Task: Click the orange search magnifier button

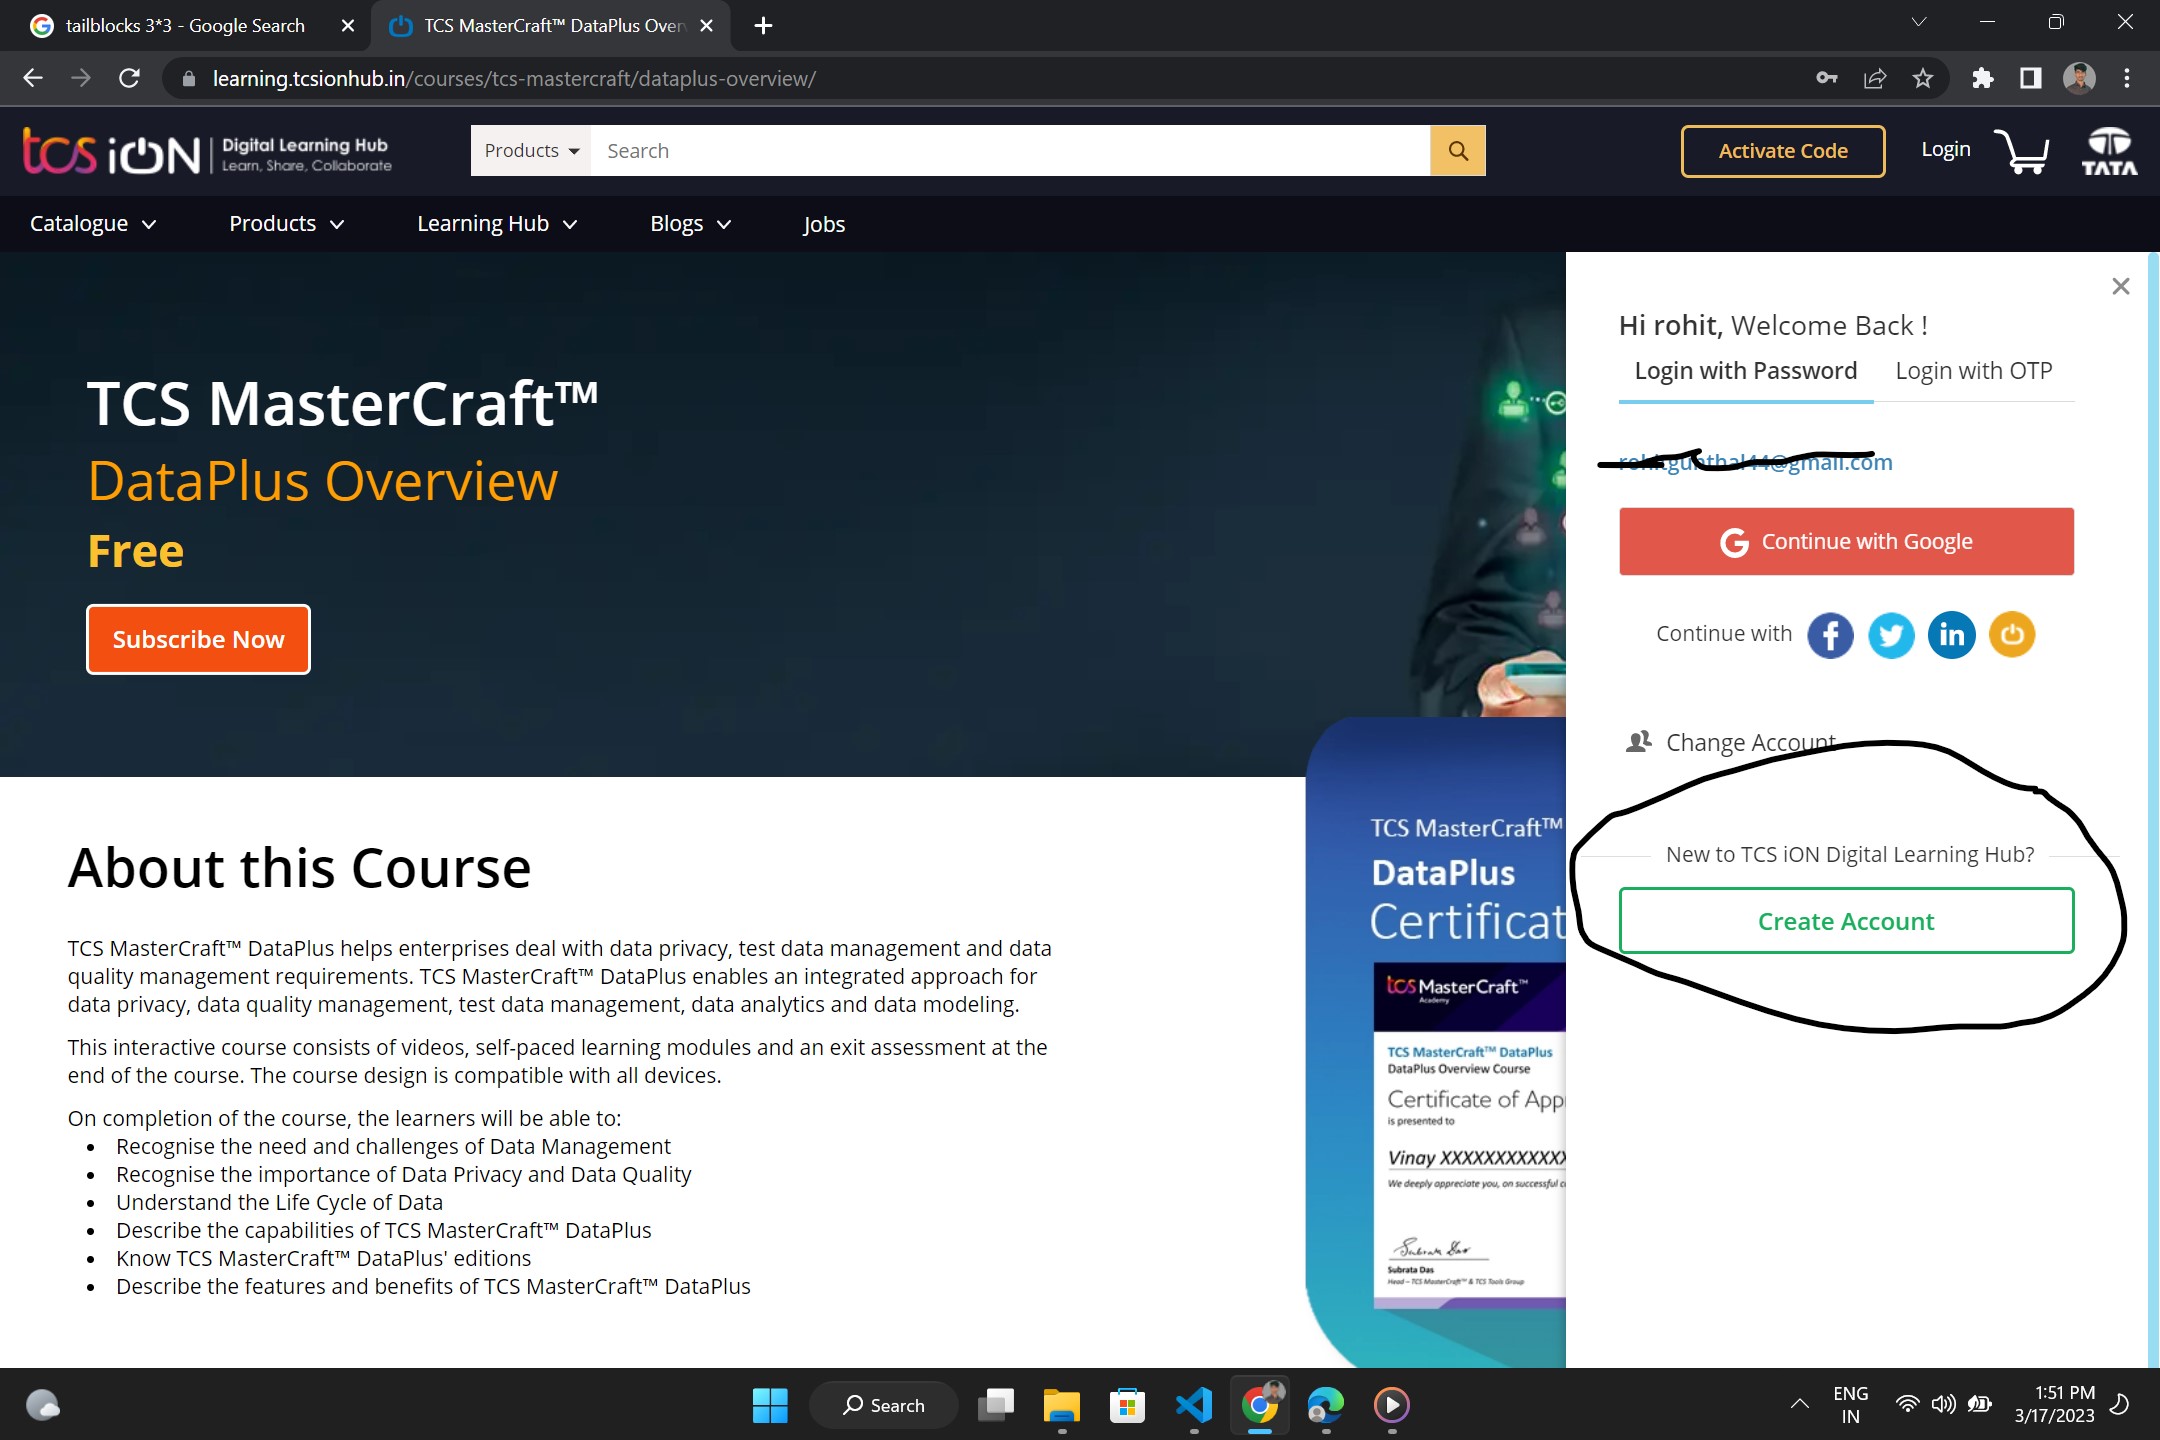Action: coord(1457,151)
